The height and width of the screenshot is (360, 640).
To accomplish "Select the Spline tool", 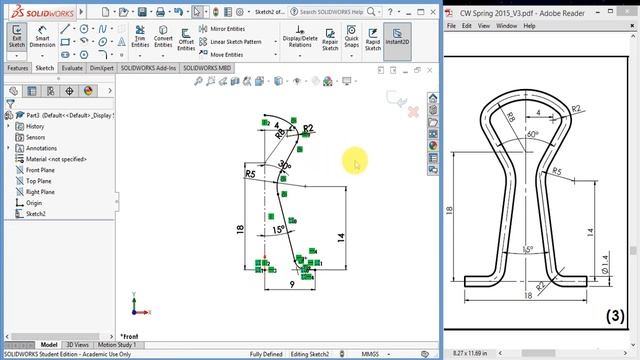I will click(102, 29).
